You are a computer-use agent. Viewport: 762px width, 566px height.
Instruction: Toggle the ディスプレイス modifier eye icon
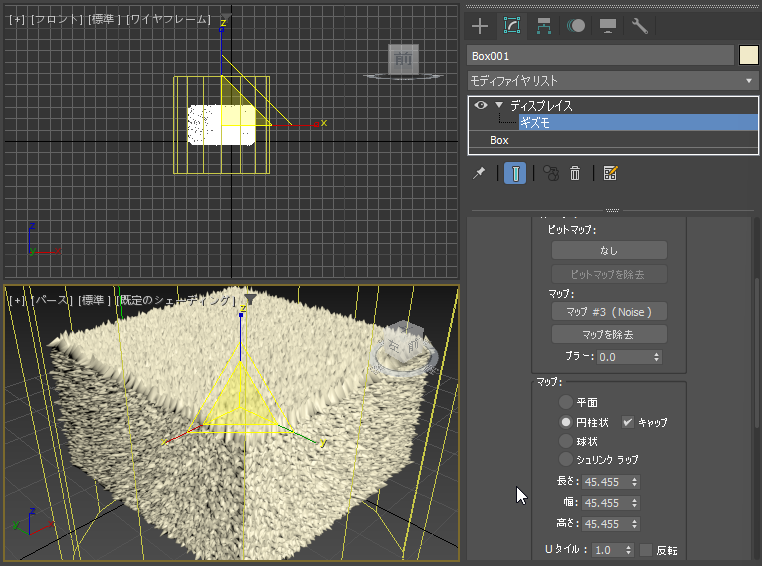481,105
